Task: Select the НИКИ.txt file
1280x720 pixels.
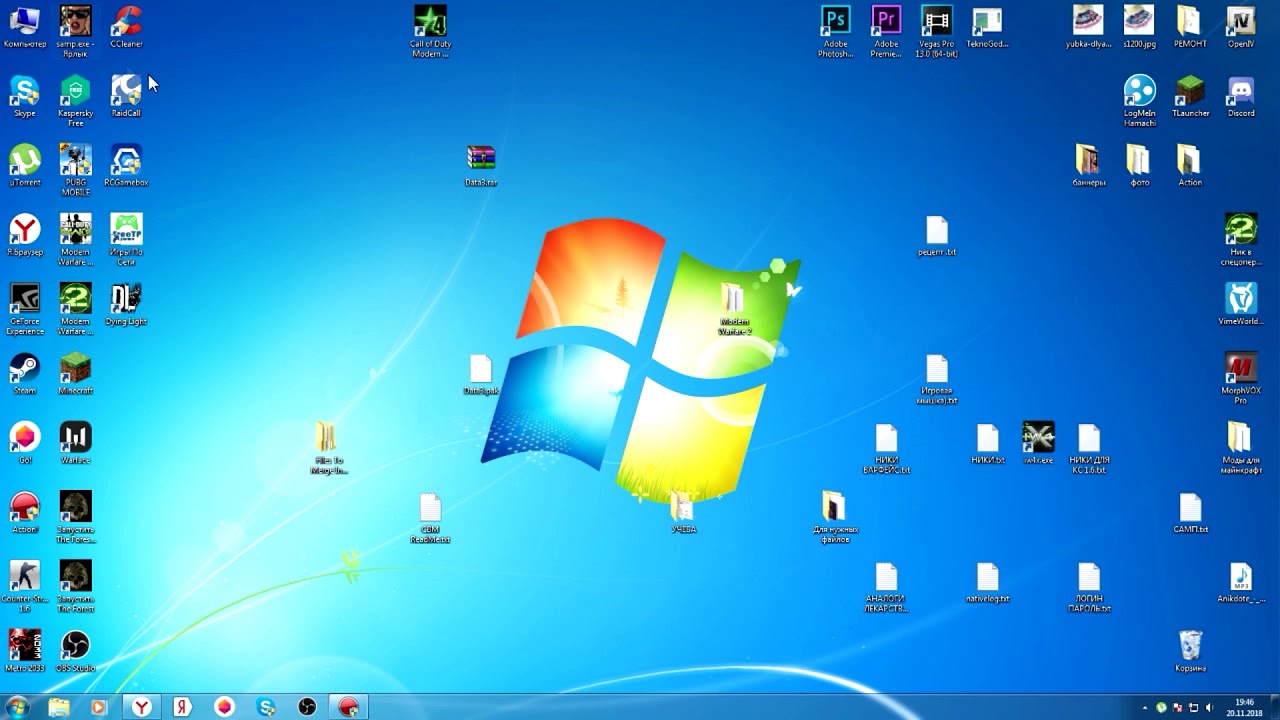Action: 988,444
